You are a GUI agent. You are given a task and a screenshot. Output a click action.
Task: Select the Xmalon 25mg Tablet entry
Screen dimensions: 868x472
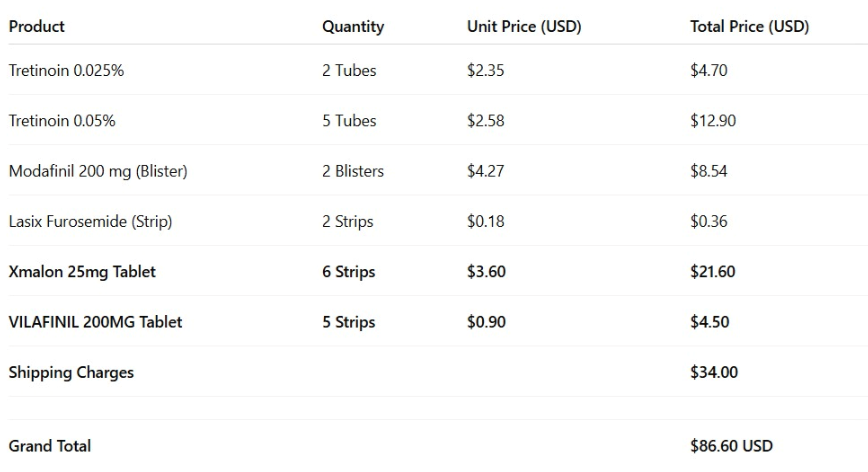(x=82, y=272)
